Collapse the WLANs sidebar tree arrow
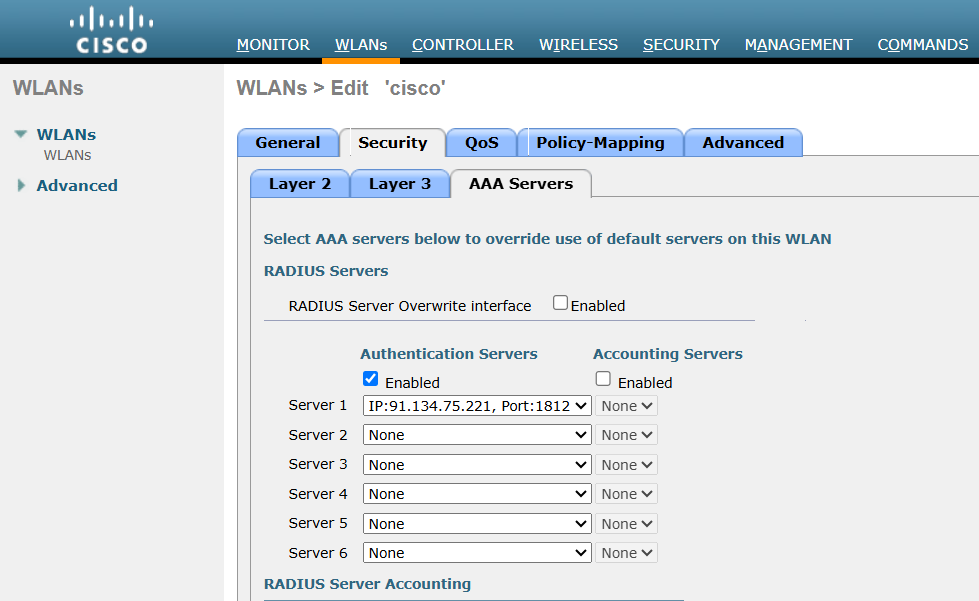The width and height of the screenshot is (979, 601). pyautogui.click(x=21, y=134)
